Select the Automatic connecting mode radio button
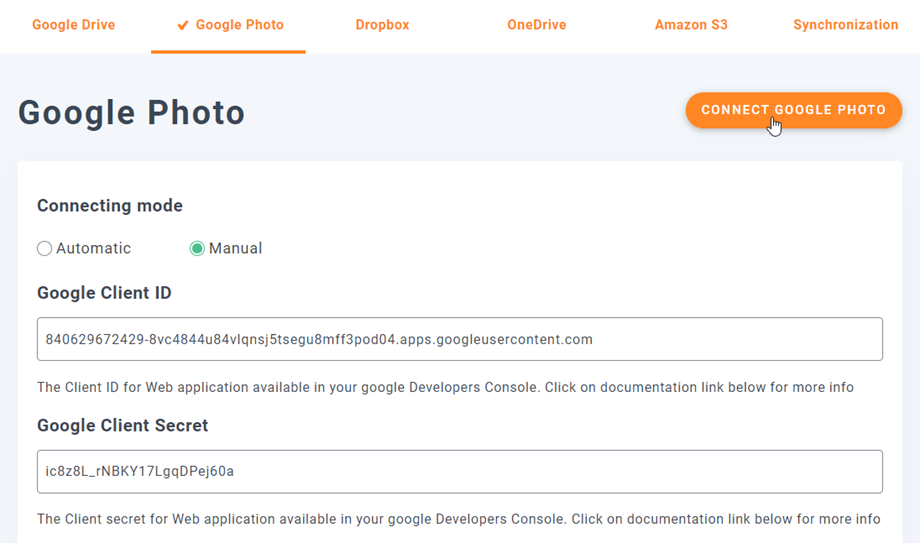Screen dimensions: 920x543 click(45, 249)
